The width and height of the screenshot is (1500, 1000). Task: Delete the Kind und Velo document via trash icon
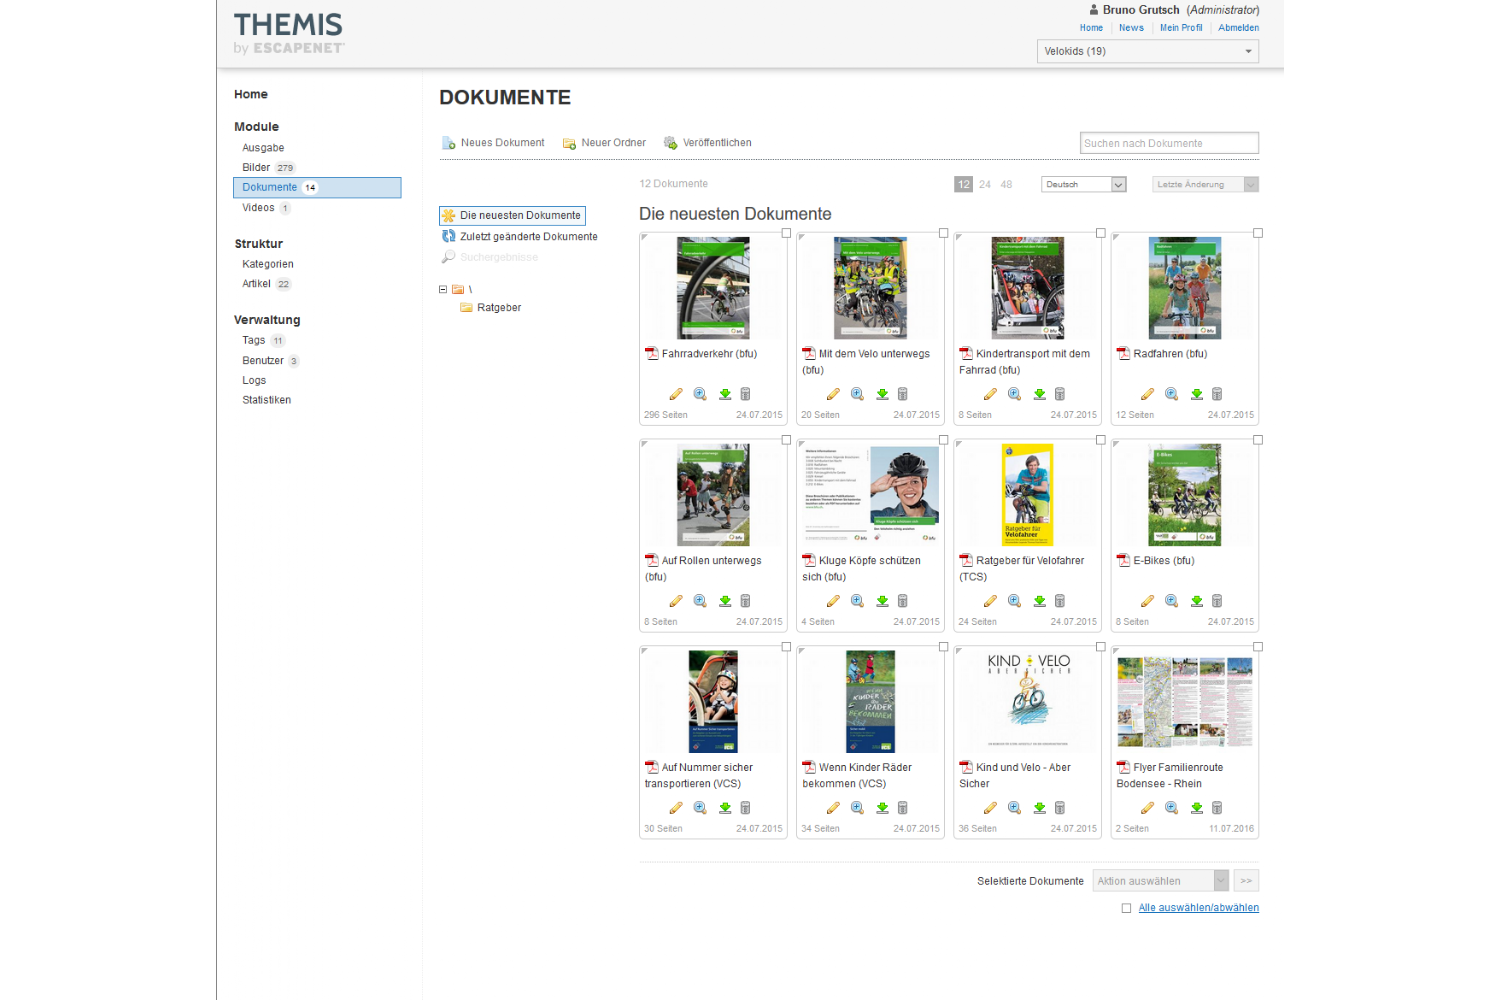(x=1060, y=808)
